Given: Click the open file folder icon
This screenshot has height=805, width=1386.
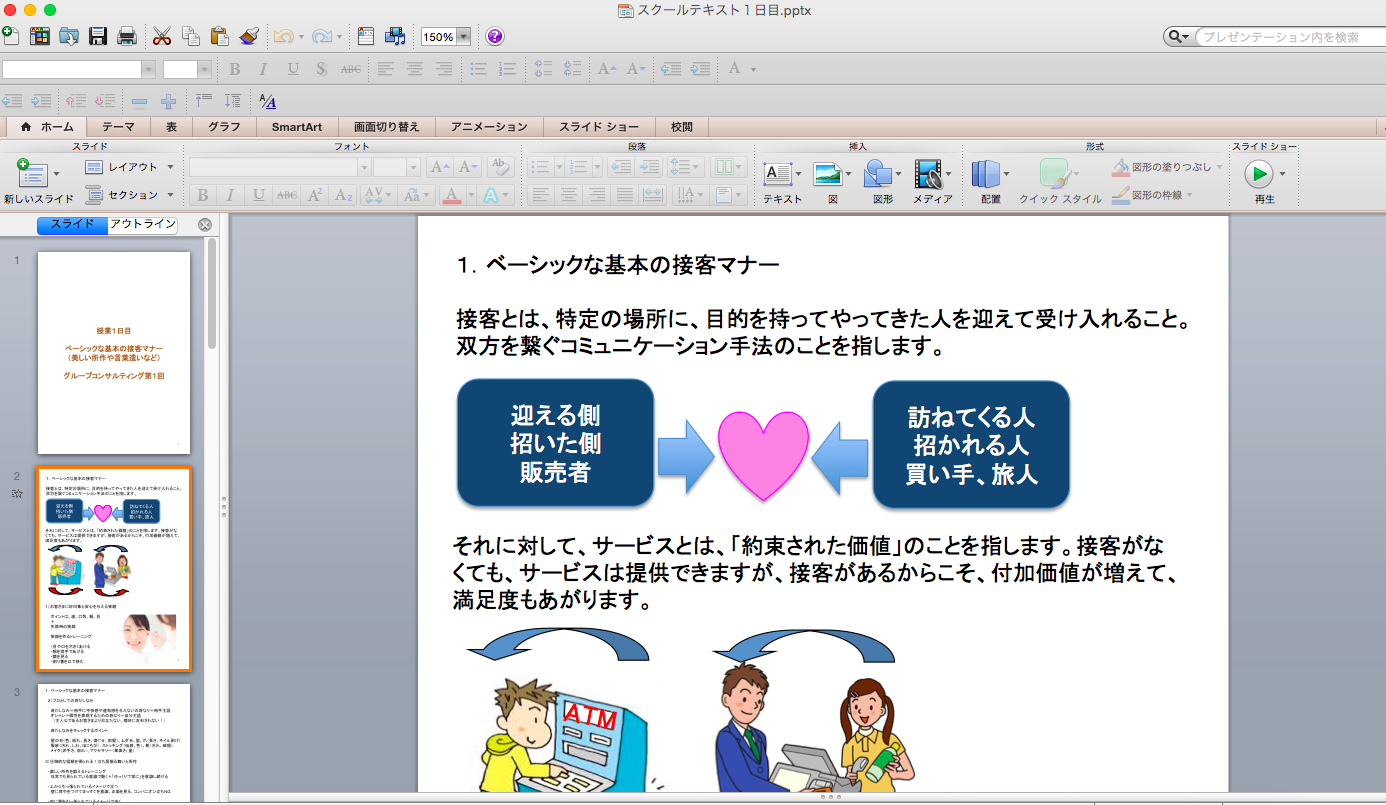Looking at the screenshot, I should pyautogui.click(x=69, y=37).
